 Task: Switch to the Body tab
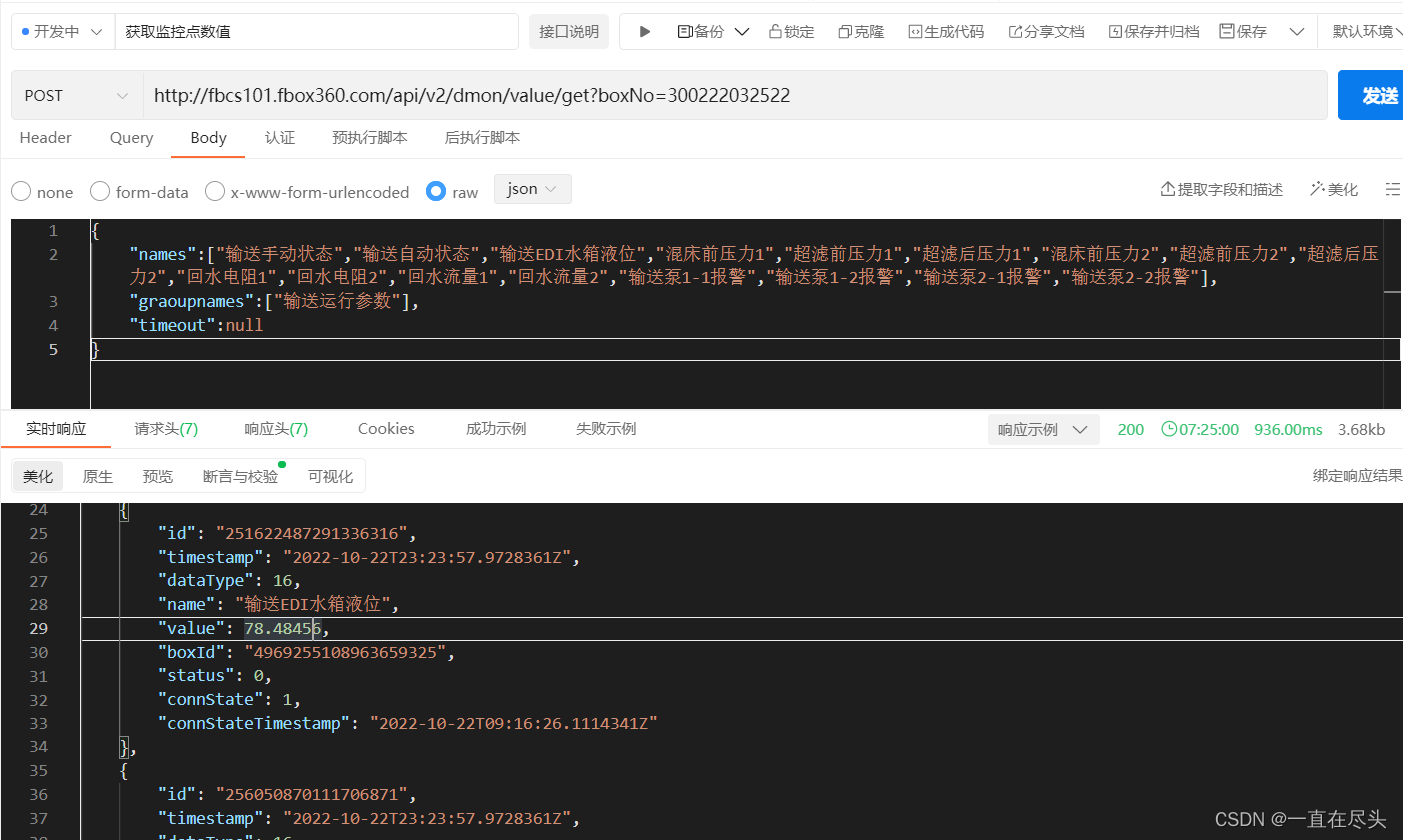(208, 138)
